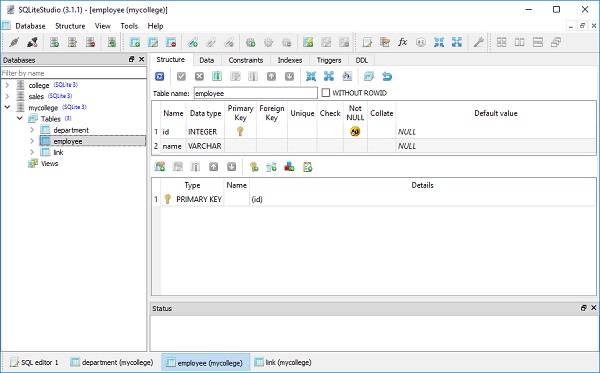Click the Table name input field
The image size is (600, 373).
(x=256, y=93)
